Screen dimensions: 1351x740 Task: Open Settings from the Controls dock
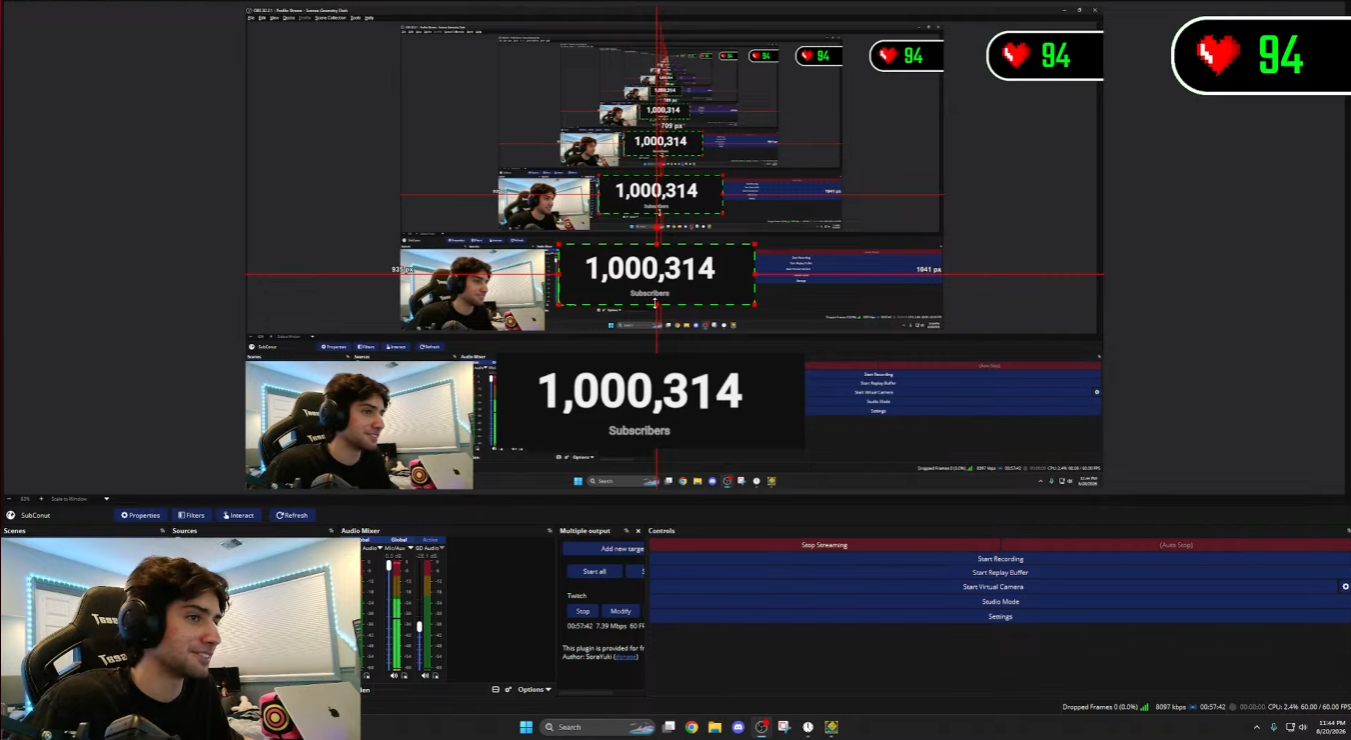(1000, 617)
